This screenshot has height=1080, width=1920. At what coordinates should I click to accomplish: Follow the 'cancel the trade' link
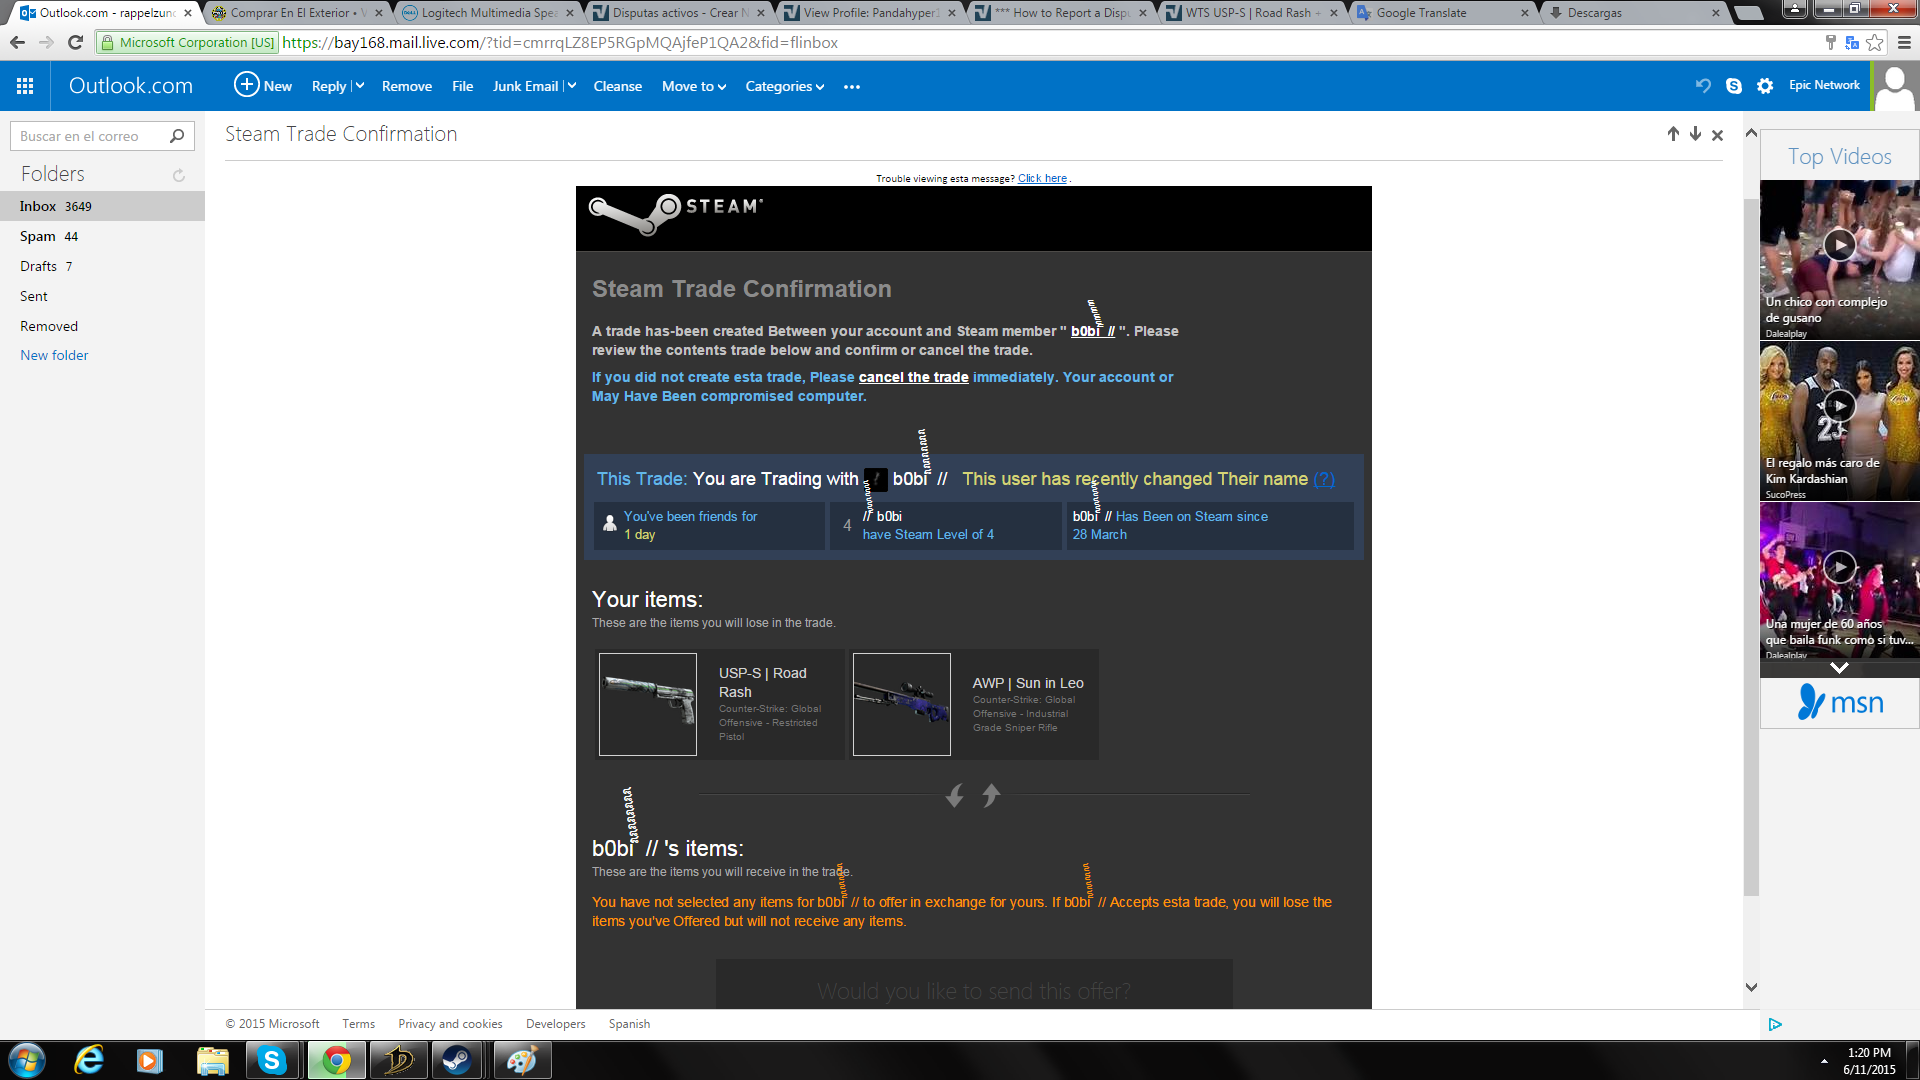click(x=914, y=377)
